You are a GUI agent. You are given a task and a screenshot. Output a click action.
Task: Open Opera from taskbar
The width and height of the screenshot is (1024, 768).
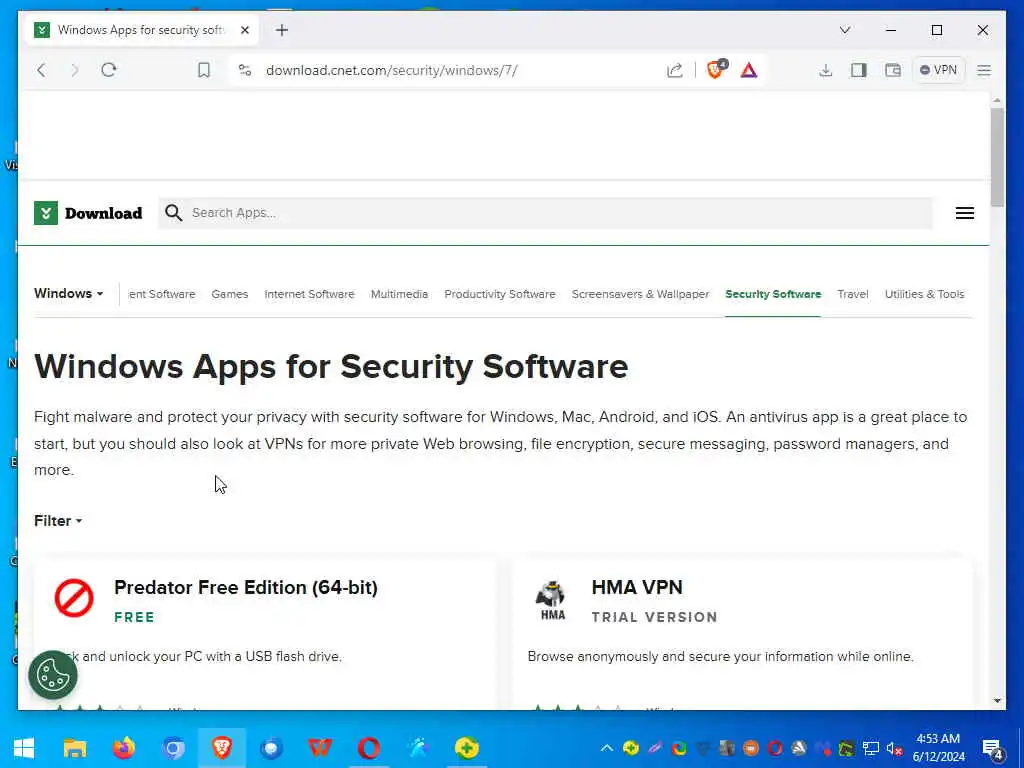tap(369, 748)
